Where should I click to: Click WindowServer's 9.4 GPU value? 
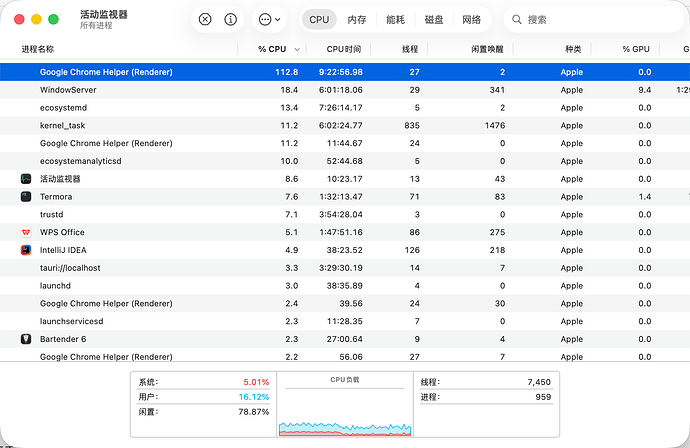click(645, 90)
